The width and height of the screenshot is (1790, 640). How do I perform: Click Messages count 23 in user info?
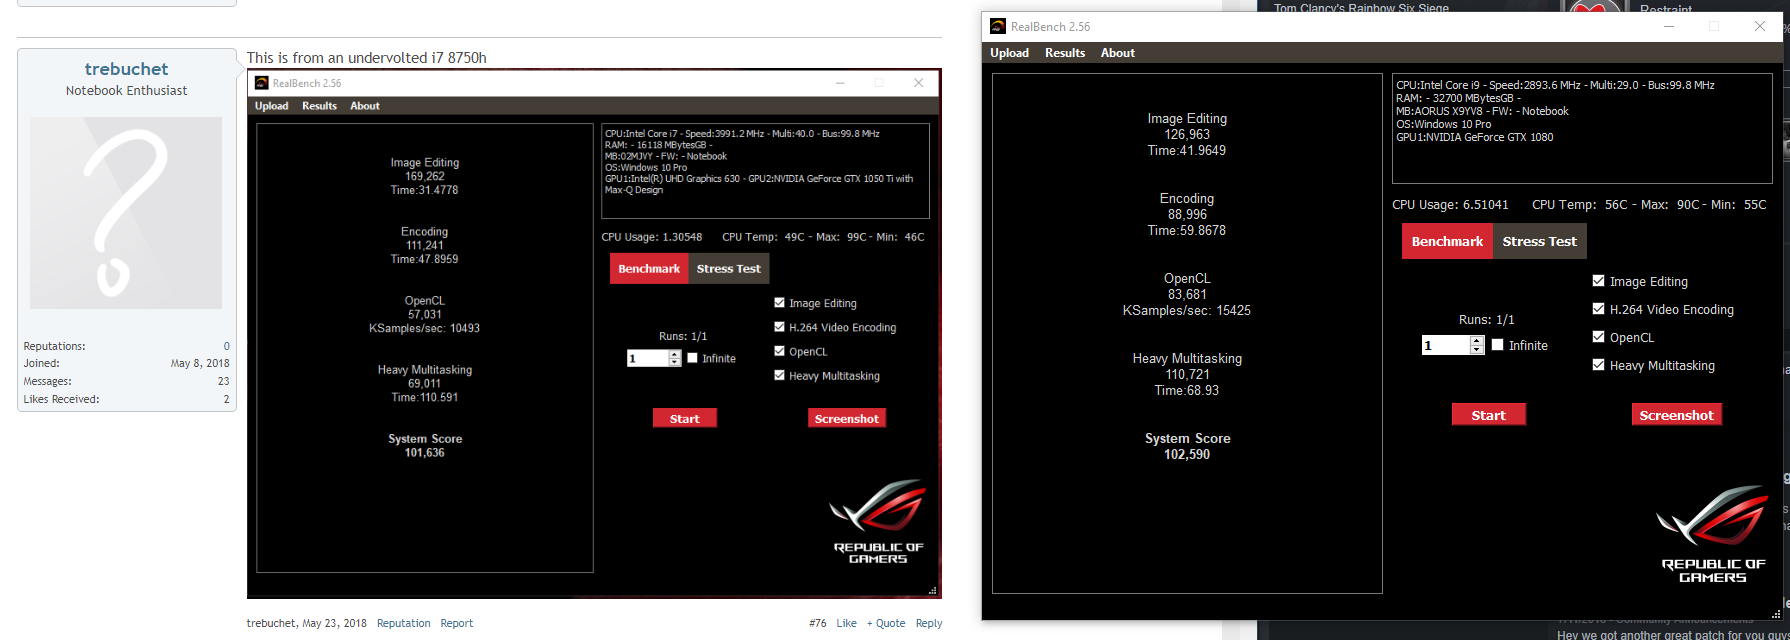coord(223,381)
